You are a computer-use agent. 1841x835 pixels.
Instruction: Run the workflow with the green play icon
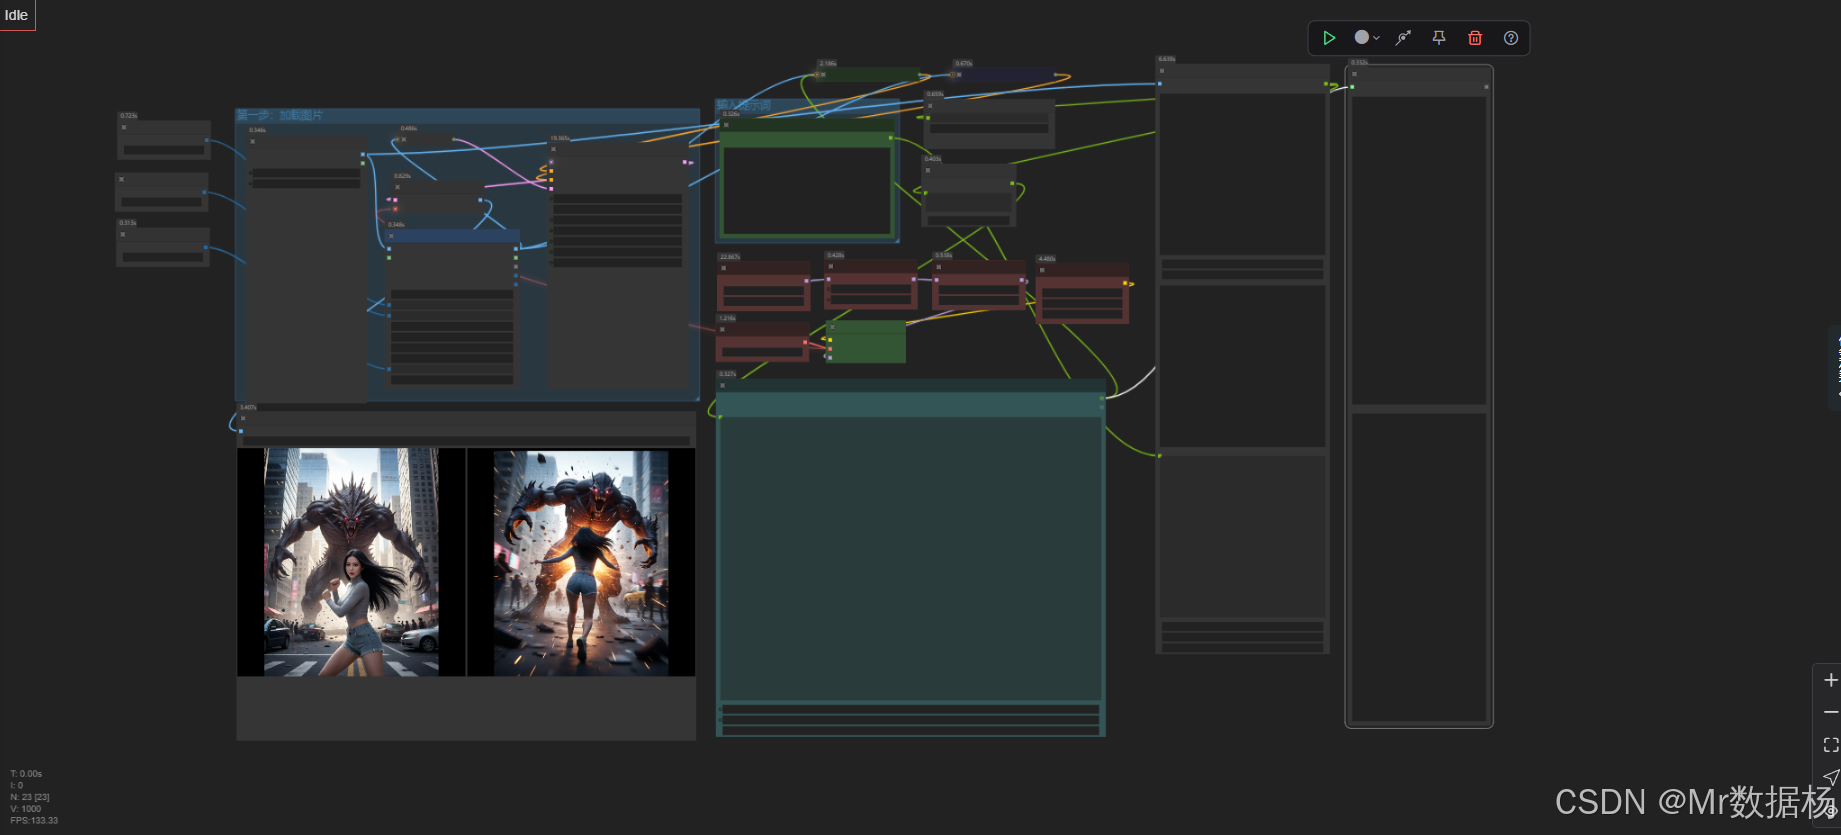(x=1329, y=38)
